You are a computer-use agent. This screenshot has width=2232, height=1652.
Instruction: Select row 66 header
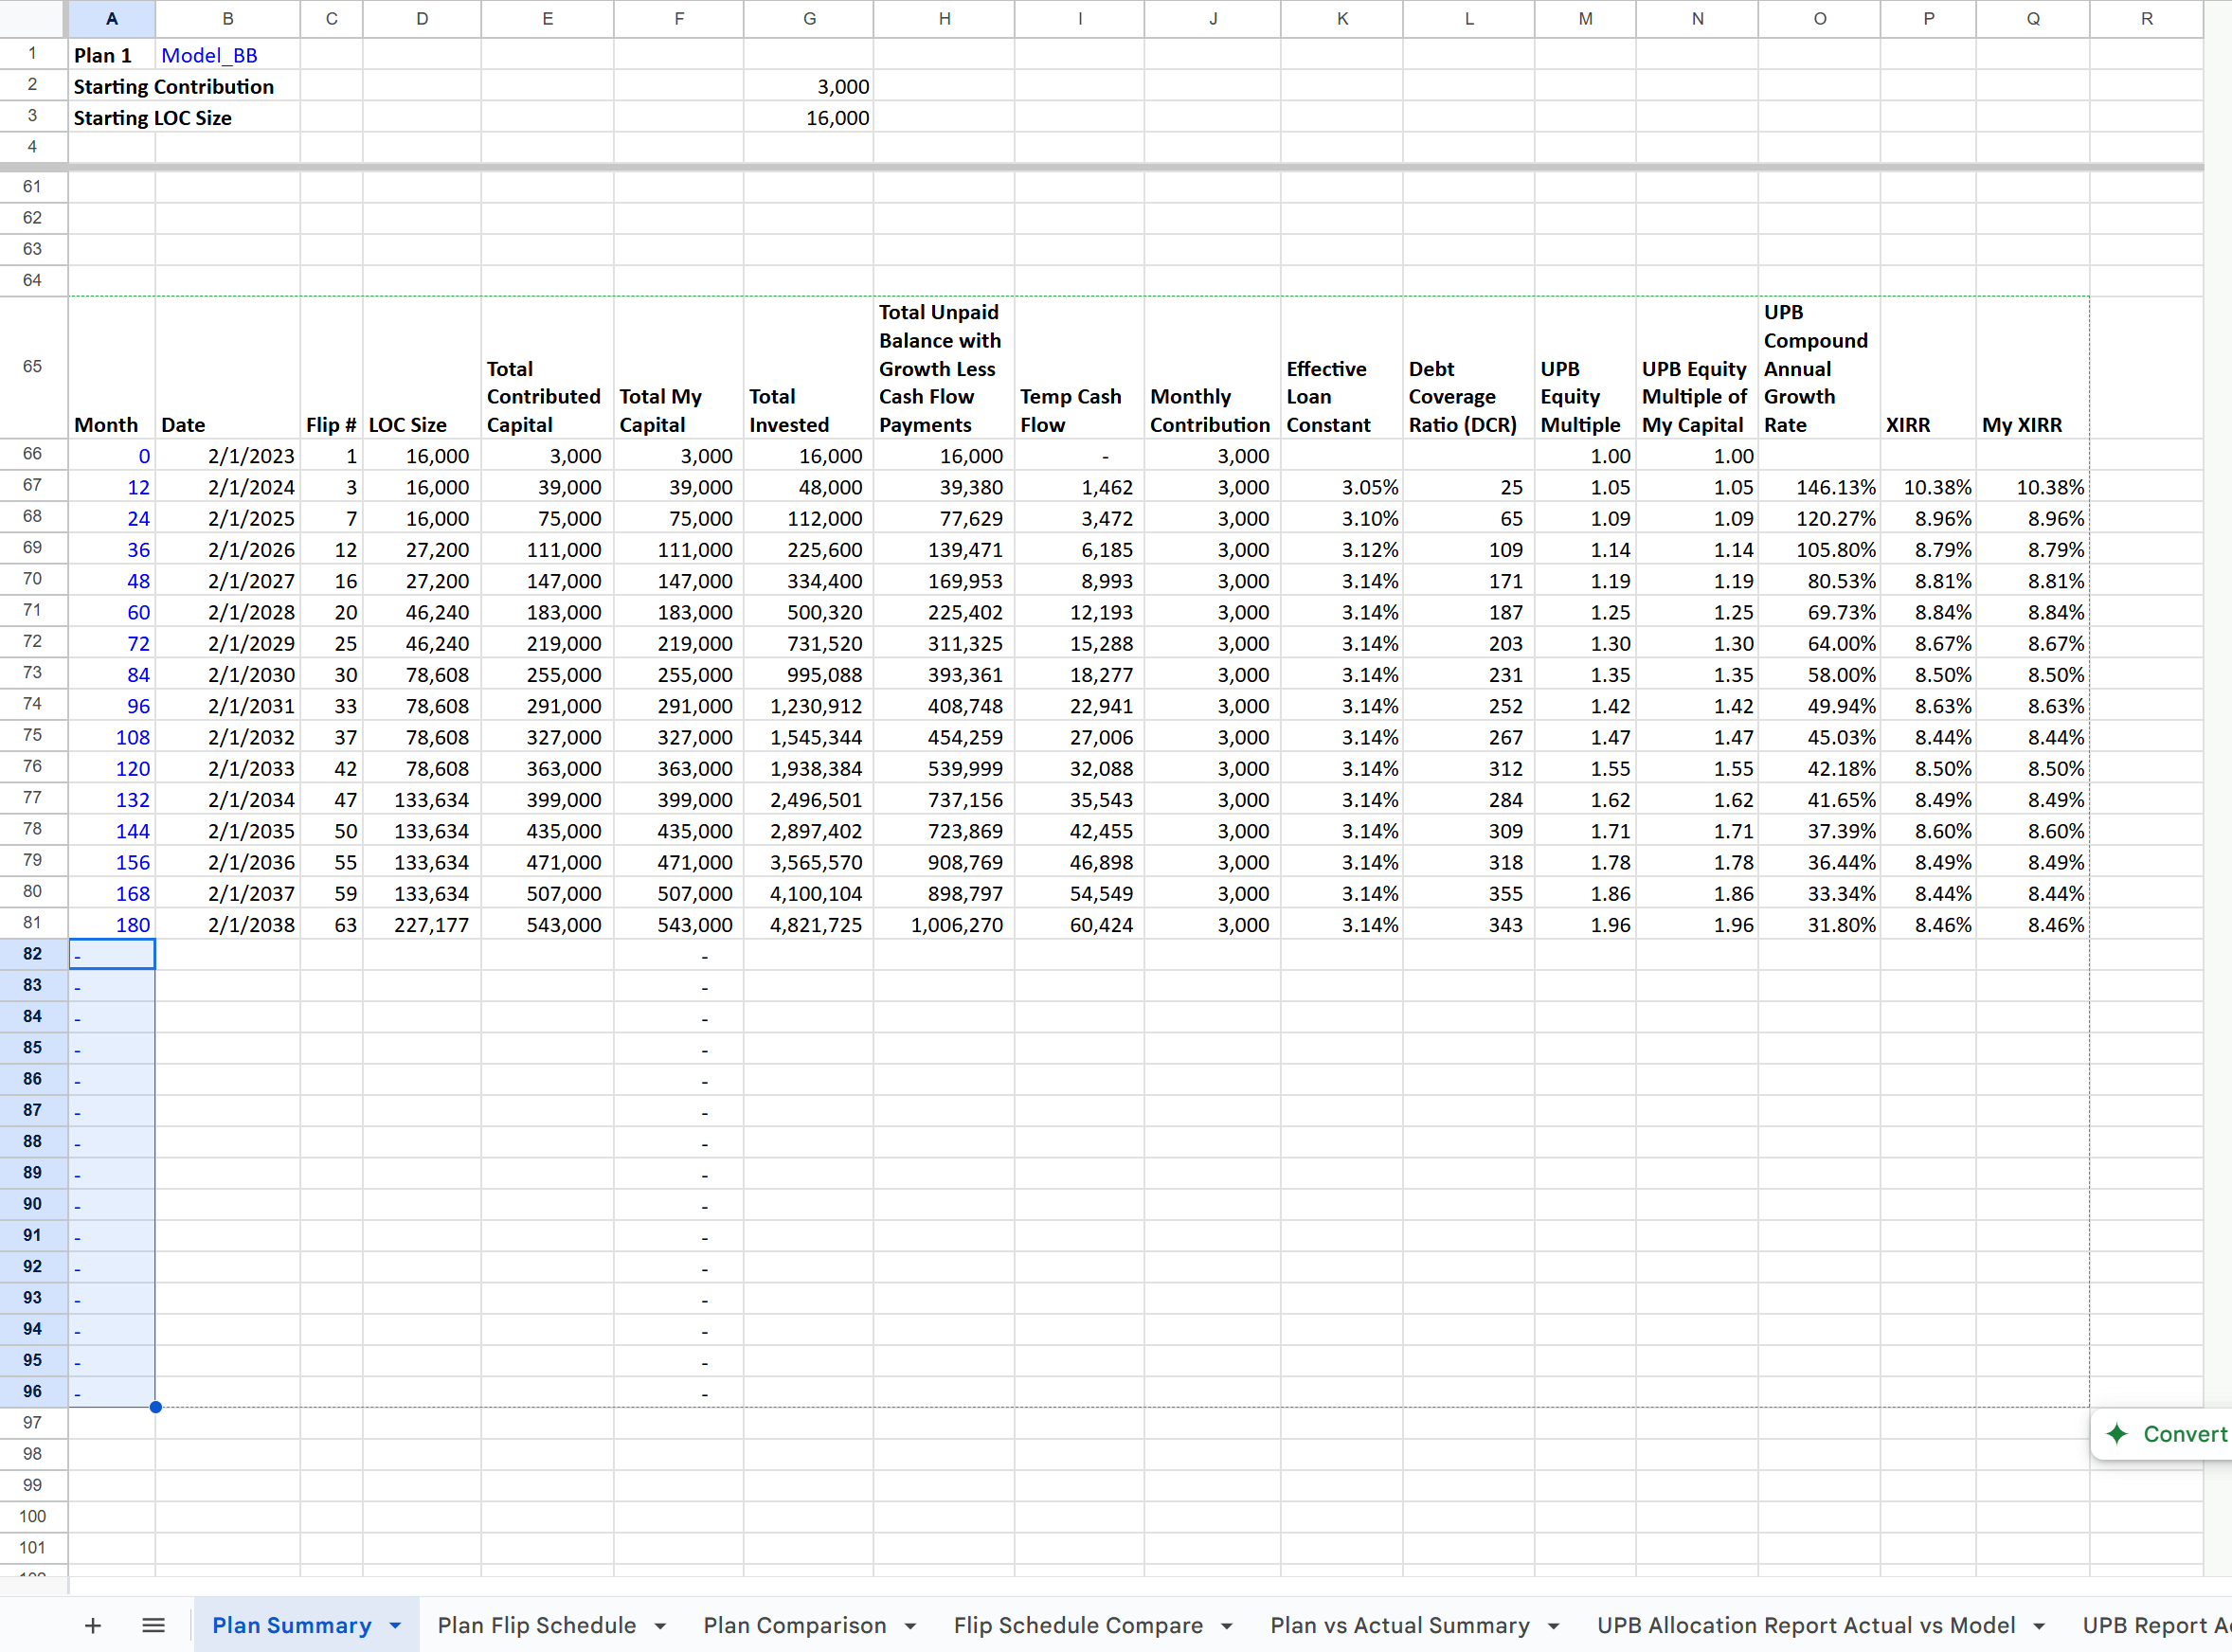coord(32,454)
